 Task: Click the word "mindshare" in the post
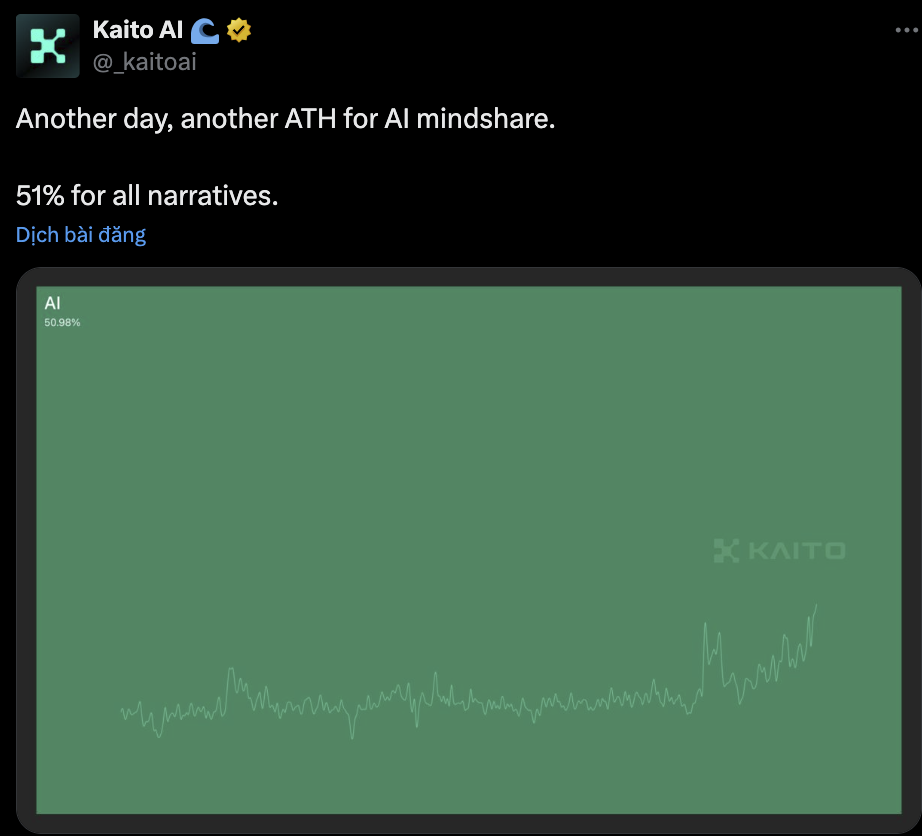coord(482,119)
